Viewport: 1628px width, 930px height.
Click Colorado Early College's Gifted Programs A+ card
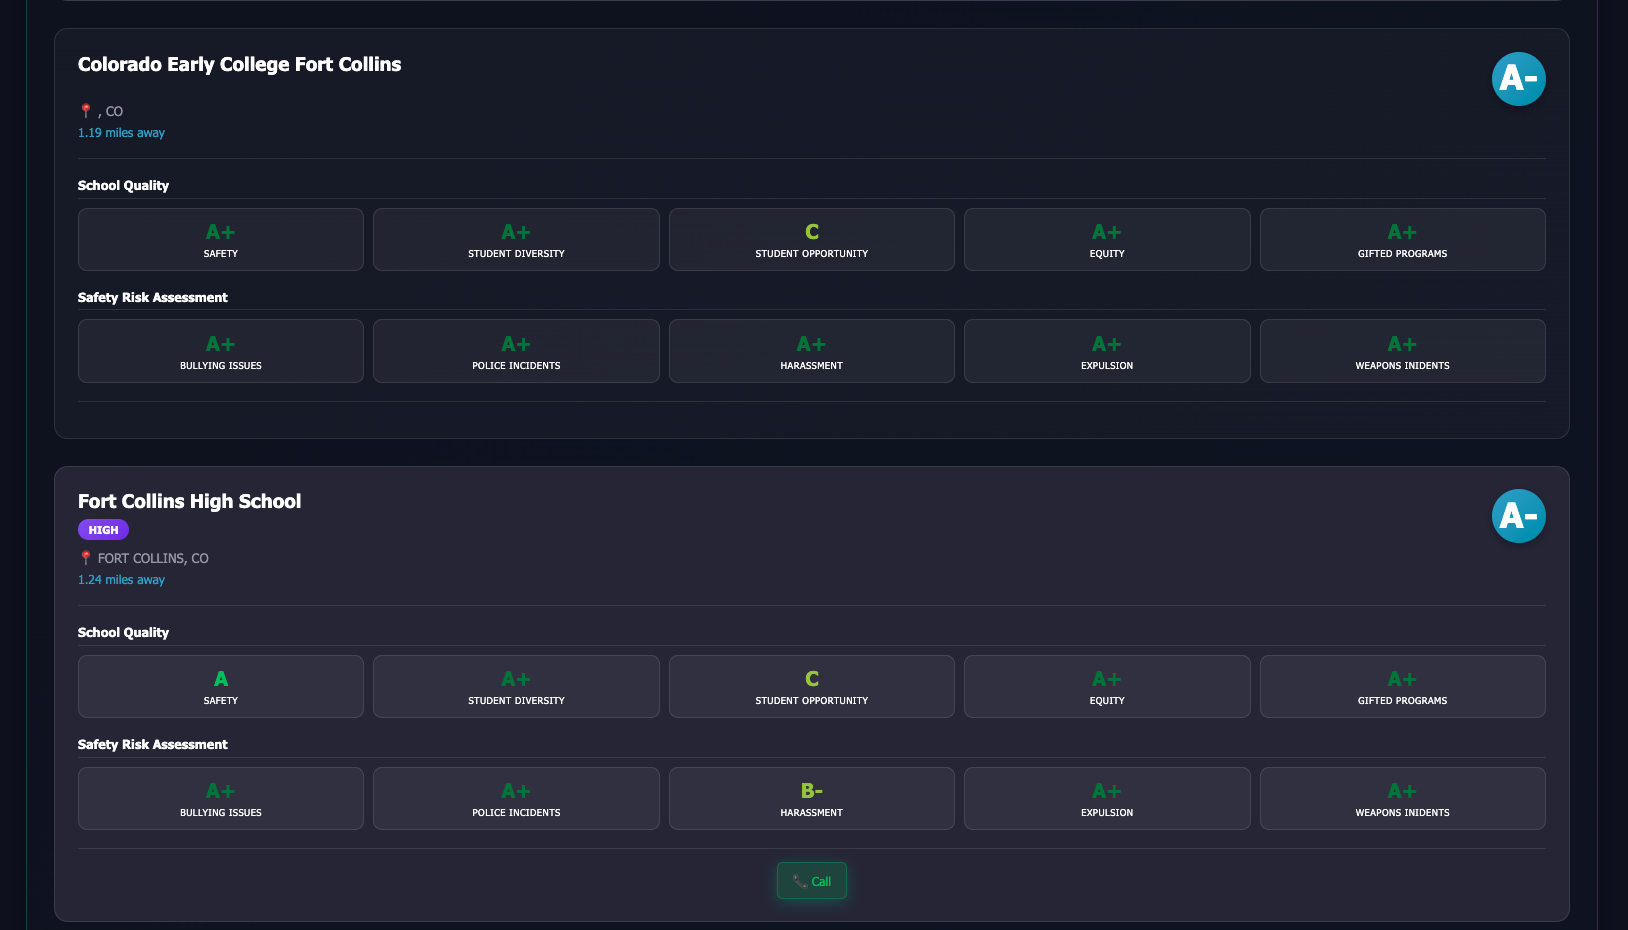[x=1402, y=240]
